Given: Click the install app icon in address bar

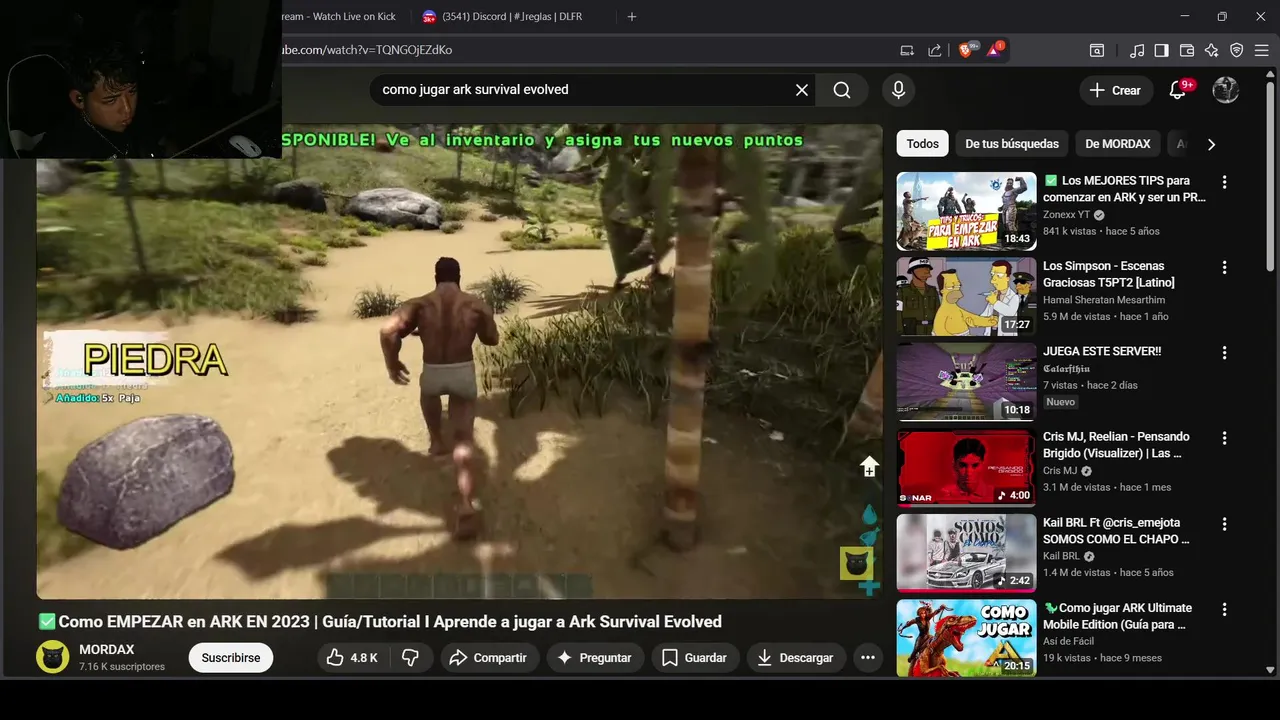Looking at the screenshot, I should coord(907,50).
